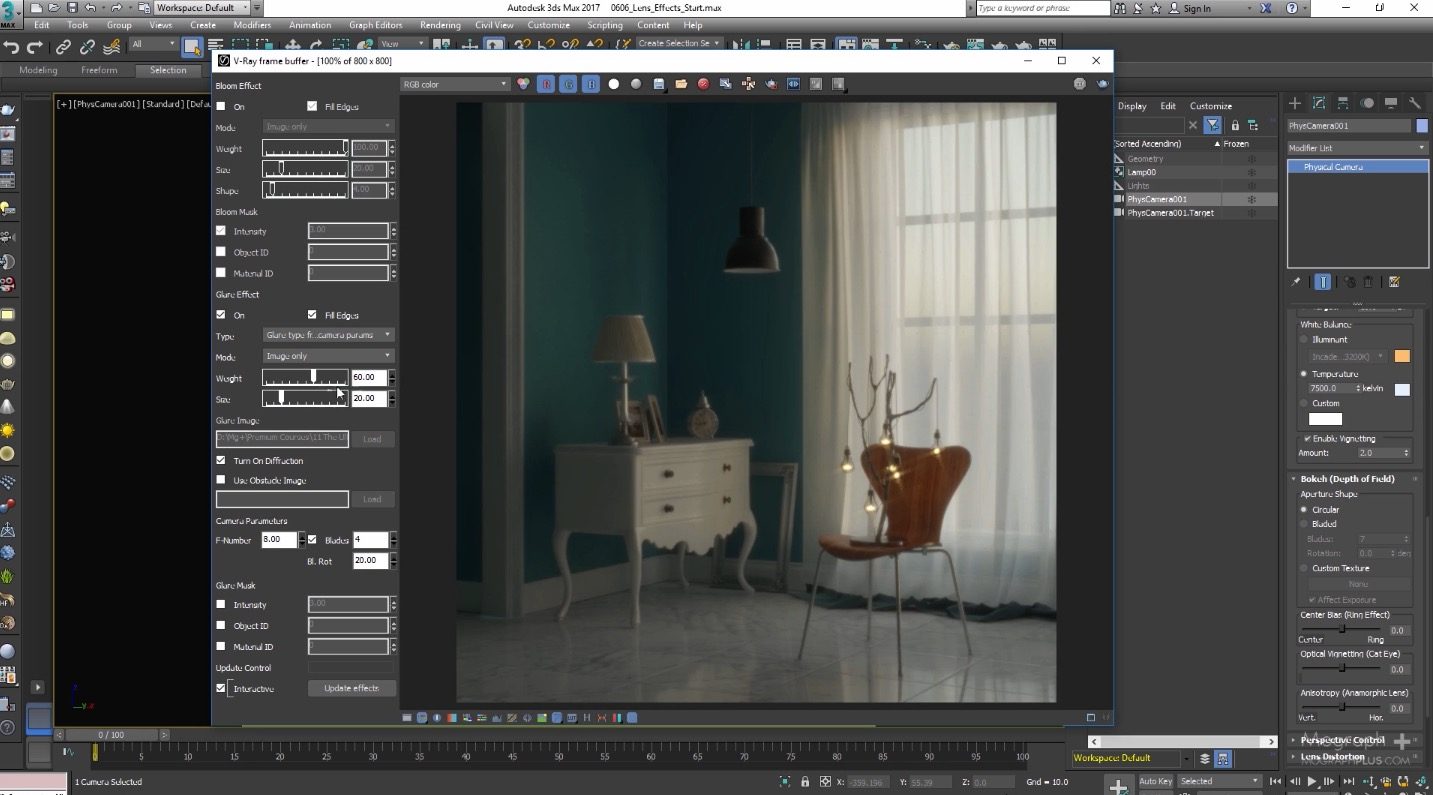The image size is (1433, 795).
Task: Toggle the funnel filter icon in Scene Explorer
Action: click(1213, 125)
